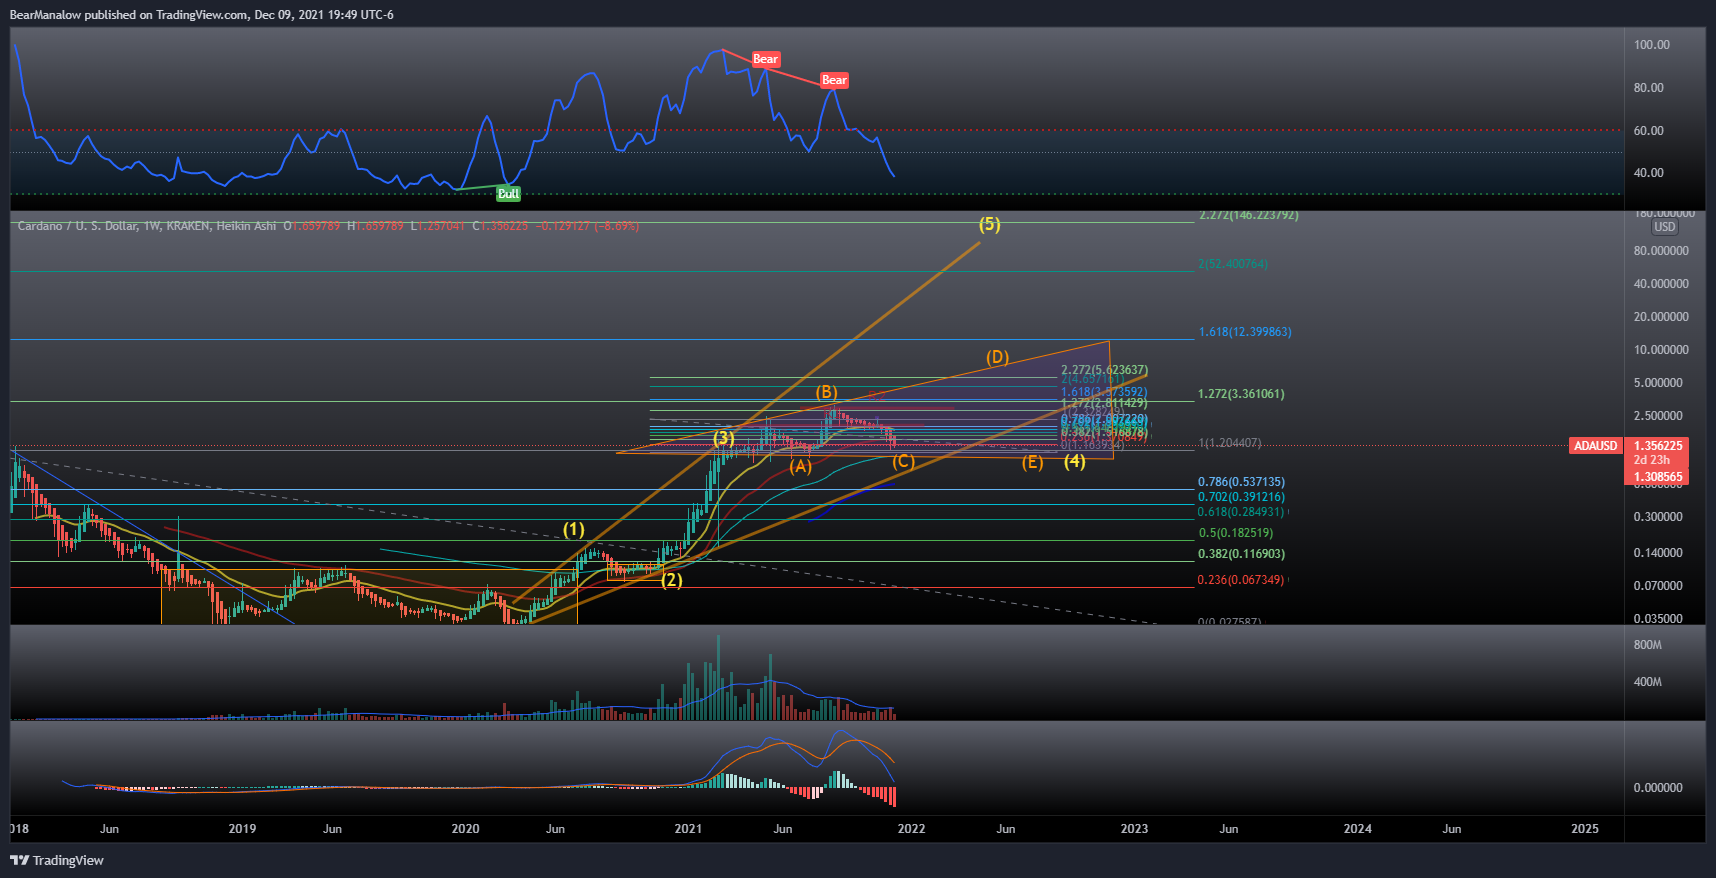Click Fib level 0.236(0.067349)
1716x878 pixels.
(x=1241, y=580)
